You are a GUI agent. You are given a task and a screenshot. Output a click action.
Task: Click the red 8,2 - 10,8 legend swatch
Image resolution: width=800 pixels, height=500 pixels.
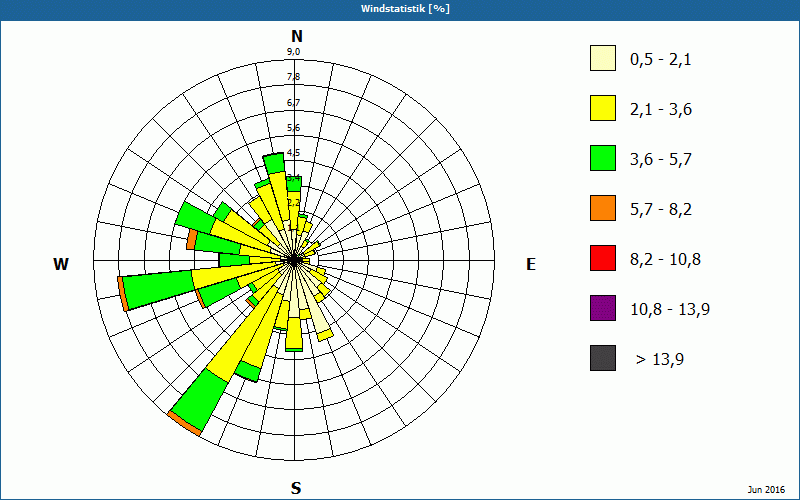tap(603, 258)
